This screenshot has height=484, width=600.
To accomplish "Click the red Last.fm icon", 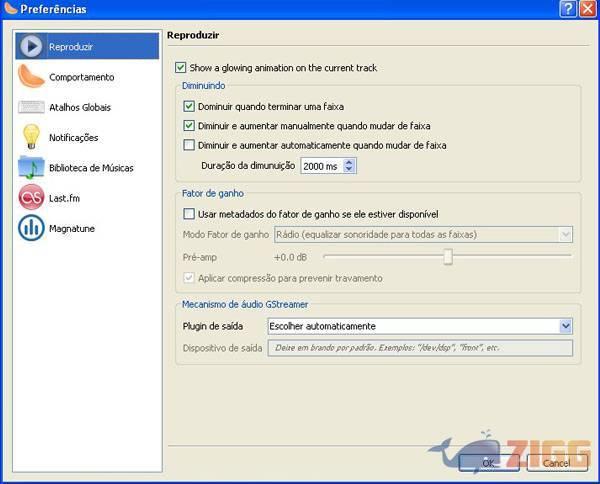I will click(x=31, y=198).
